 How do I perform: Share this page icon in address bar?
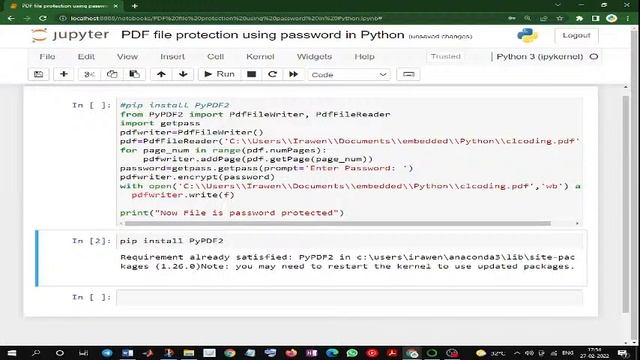(543, 18)
